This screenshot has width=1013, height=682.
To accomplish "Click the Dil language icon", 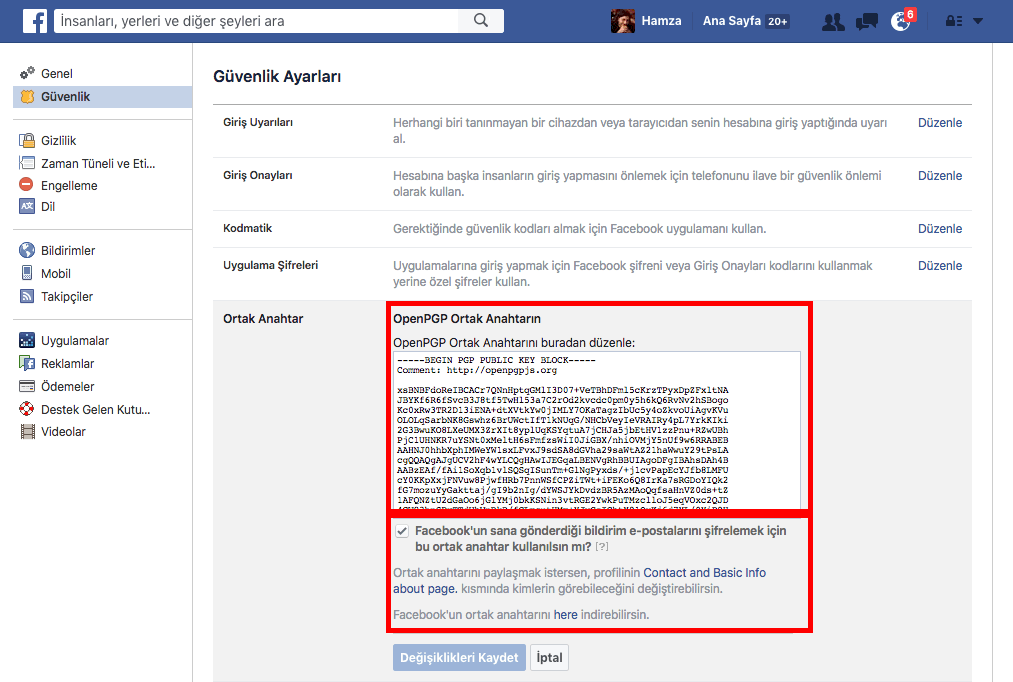I will [x=27, y=206].
